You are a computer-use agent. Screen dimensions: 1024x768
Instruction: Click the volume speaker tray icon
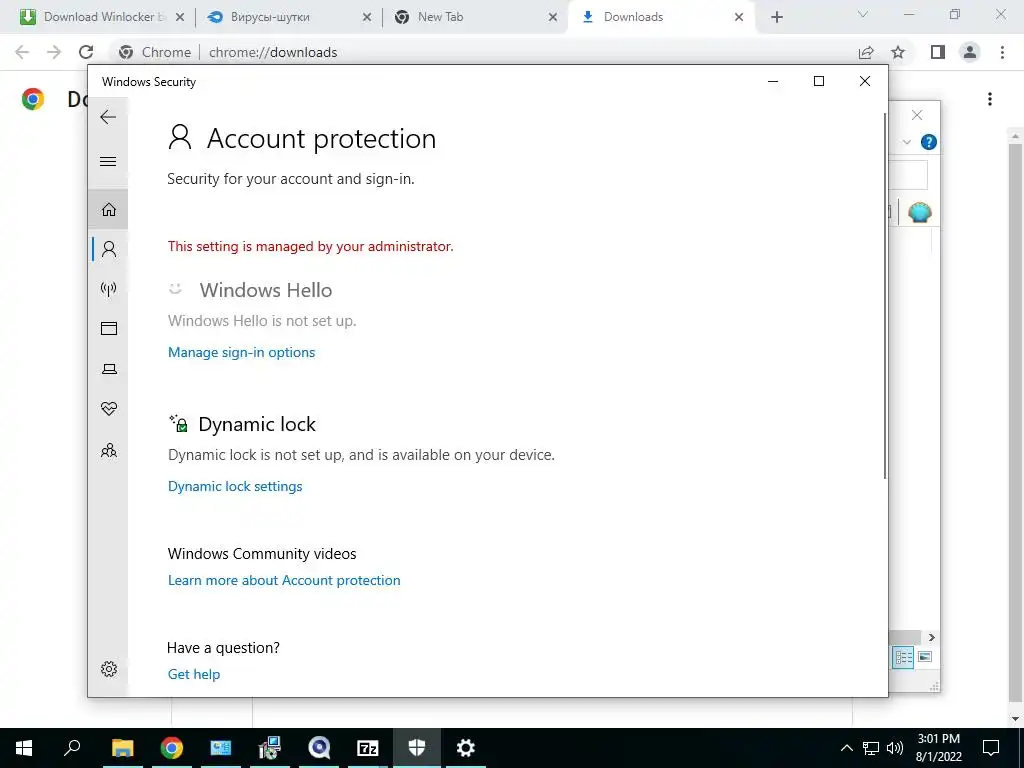pyautogui.click(x=895, y=748)
